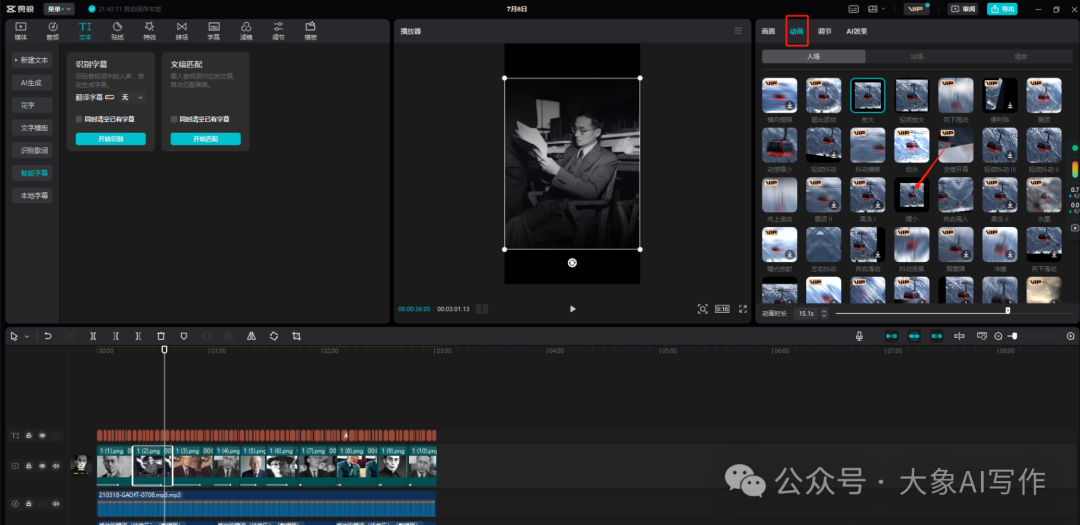Image resolution: width=1080 pixels, height=525 pixels.
Task: Open the 贴纸 stickers panel icon
Action: click(x=117, y=30)
